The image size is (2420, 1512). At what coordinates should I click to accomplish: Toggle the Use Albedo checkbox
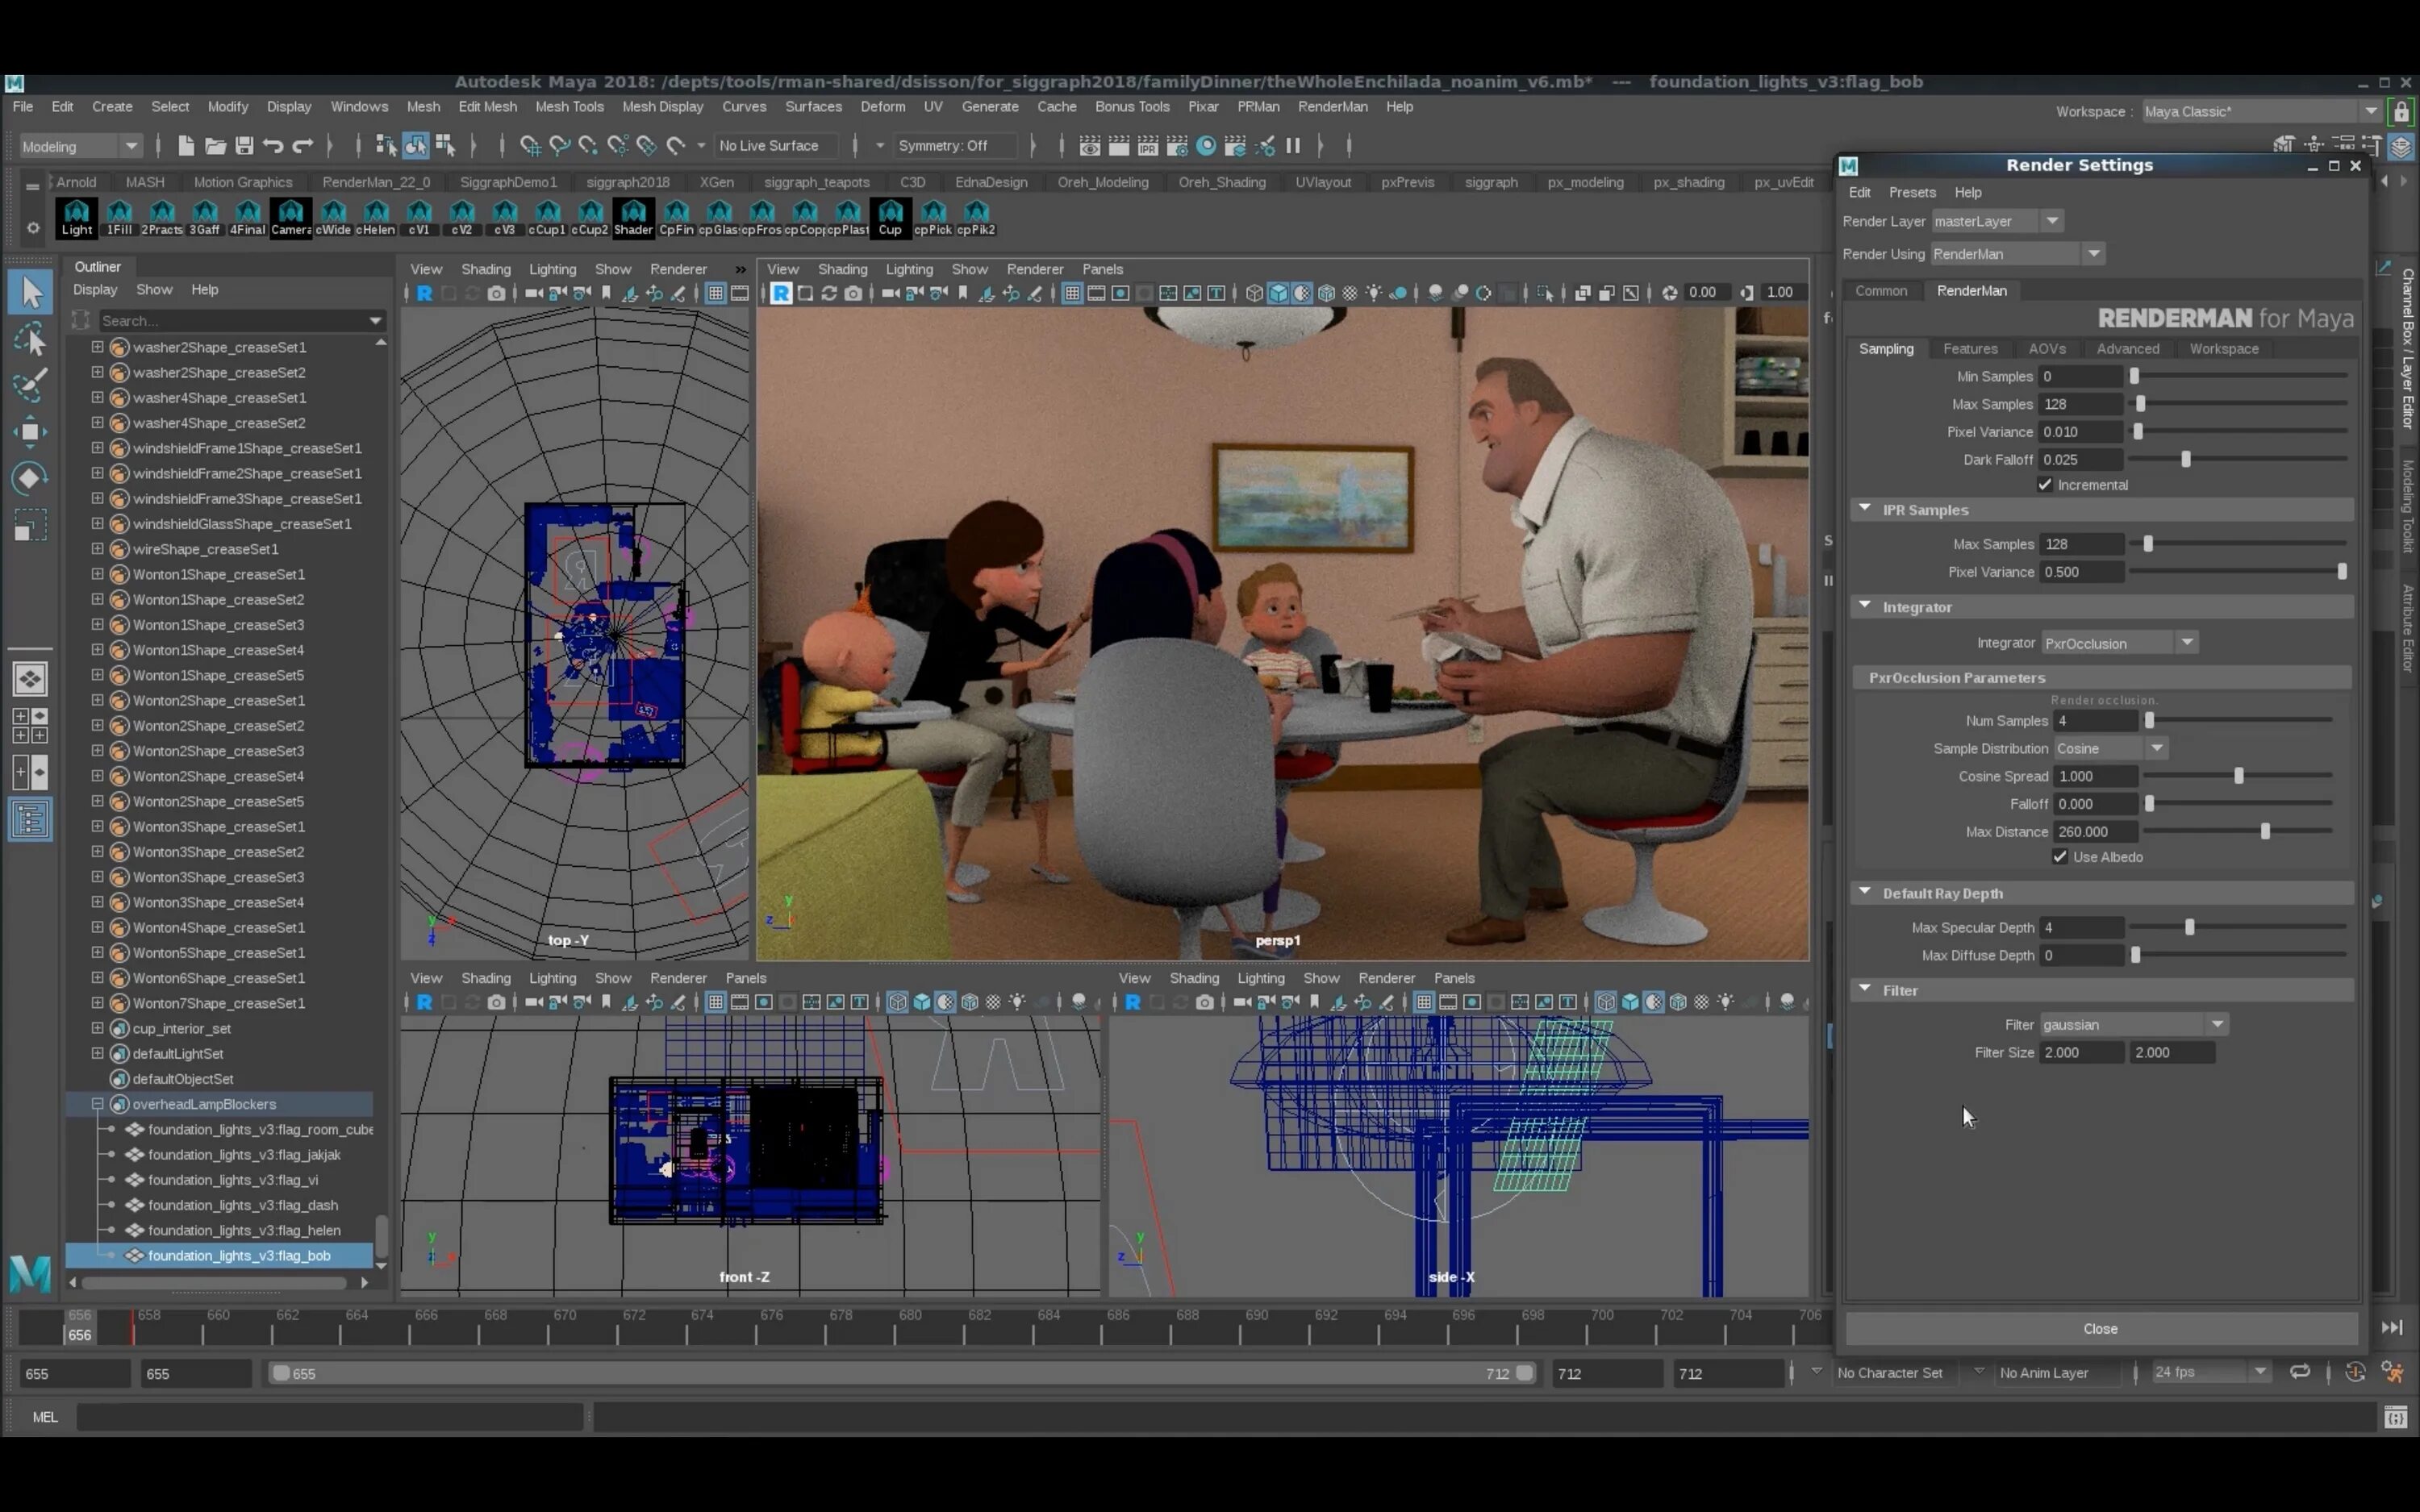click(2060, 857)
